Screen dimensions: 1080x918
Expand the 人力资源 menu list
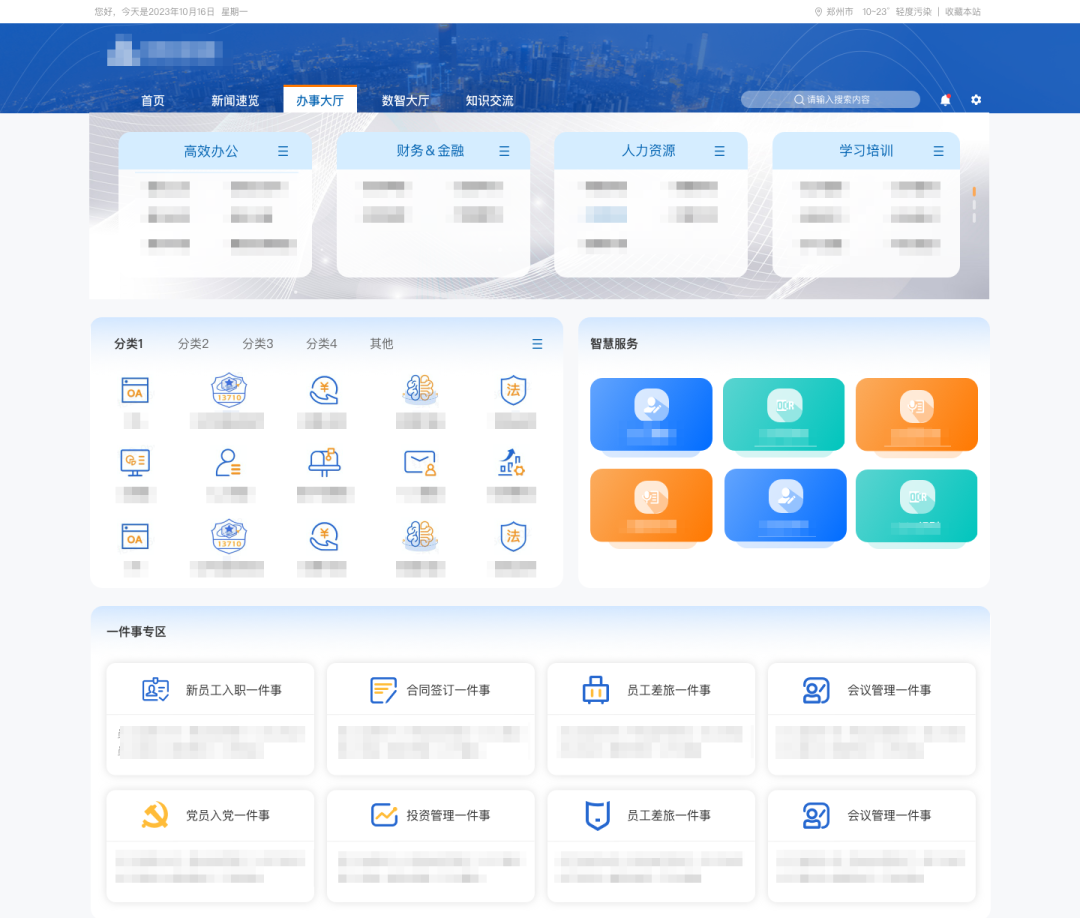tap(719, 151)
